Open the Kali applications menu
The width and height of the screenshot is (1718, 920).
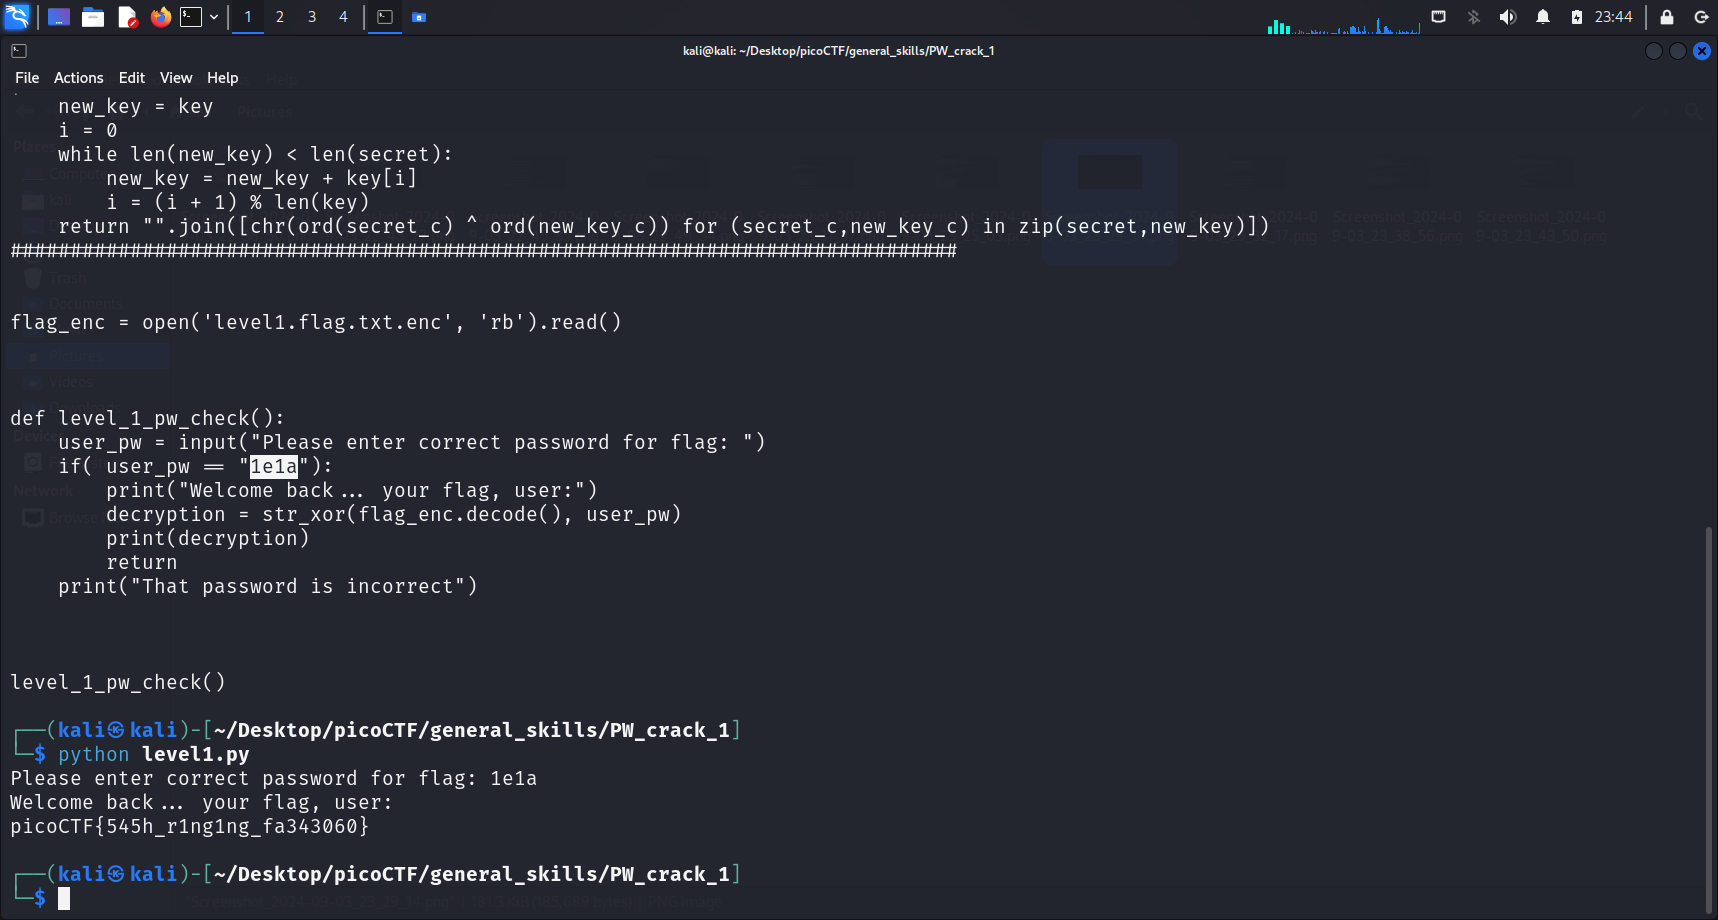(x=17, y=17)
